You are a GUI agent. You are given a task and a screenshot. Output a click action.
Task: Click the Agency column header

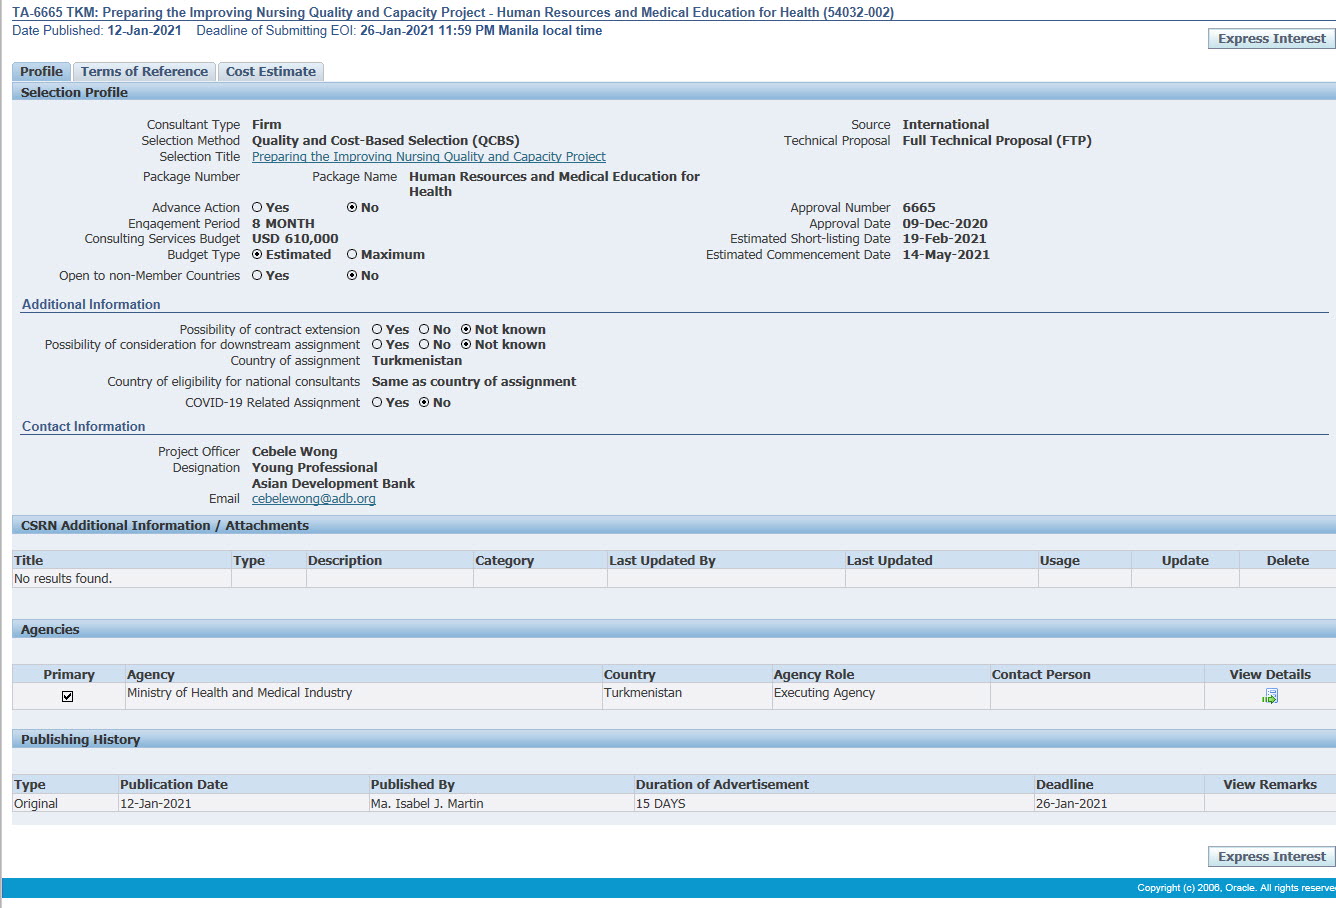(x=151, y=675)
